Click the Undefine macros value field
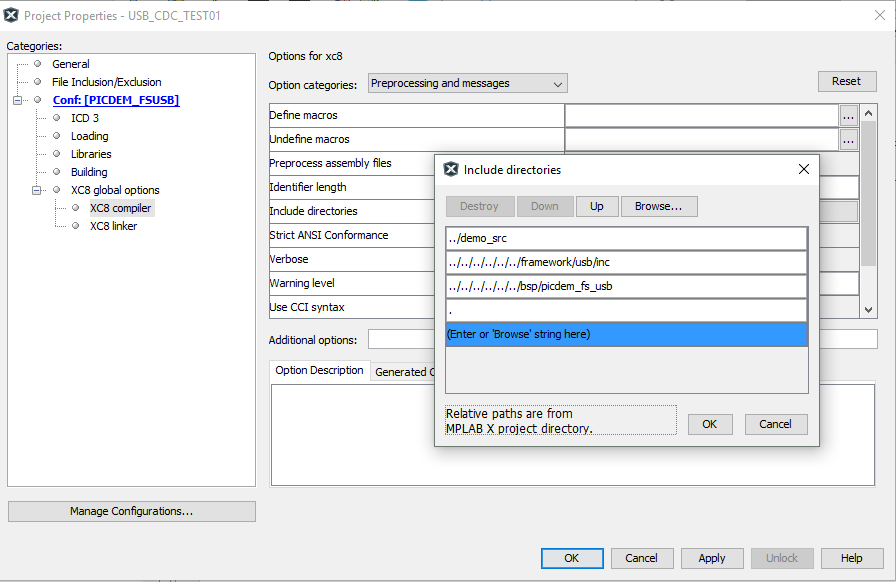The image size is (896, 582). pos(702,139)
